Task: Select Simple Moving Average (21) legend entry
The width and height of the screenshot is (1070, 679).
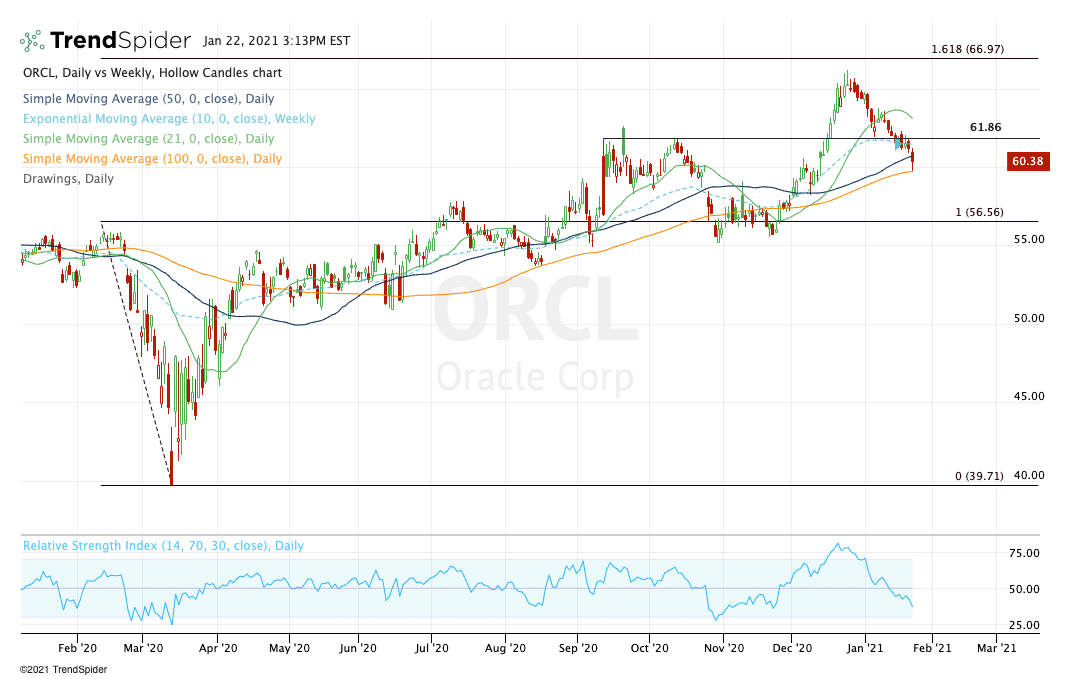Action: click(x=148, y=139)
